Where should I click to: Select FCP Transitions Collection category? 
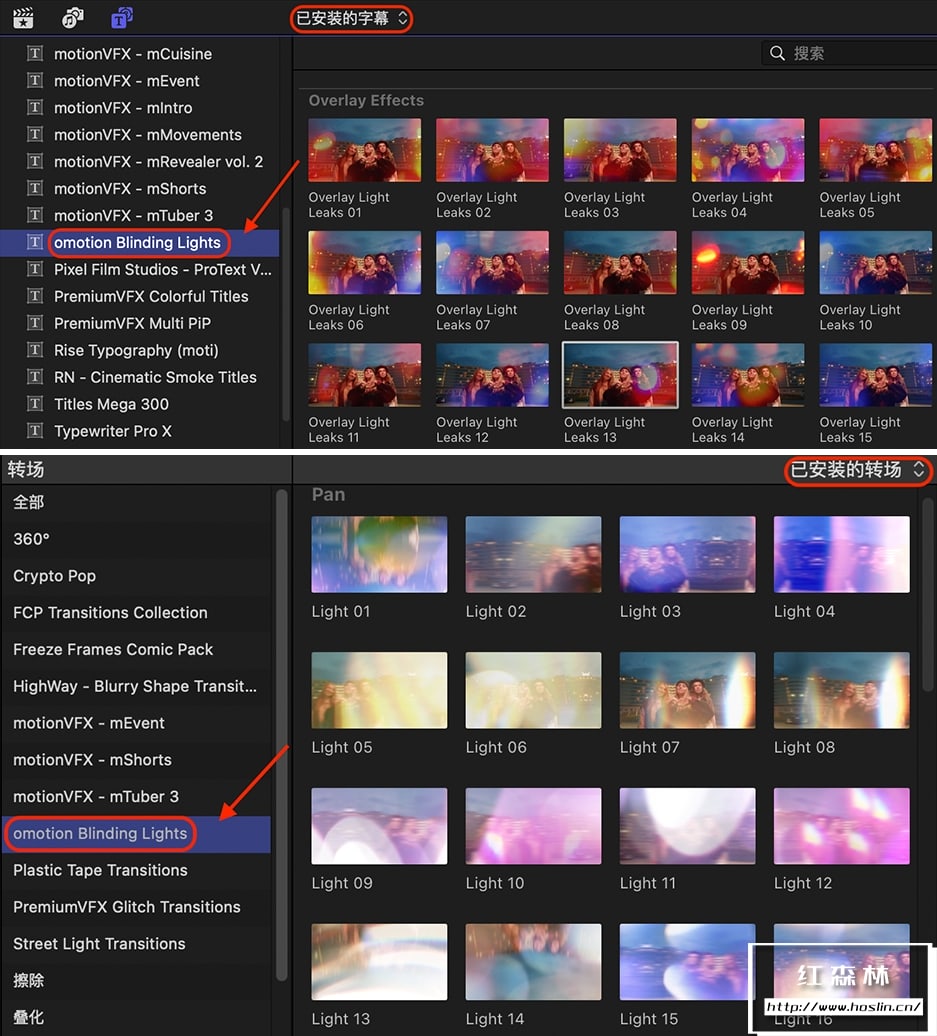click(135, 612)
